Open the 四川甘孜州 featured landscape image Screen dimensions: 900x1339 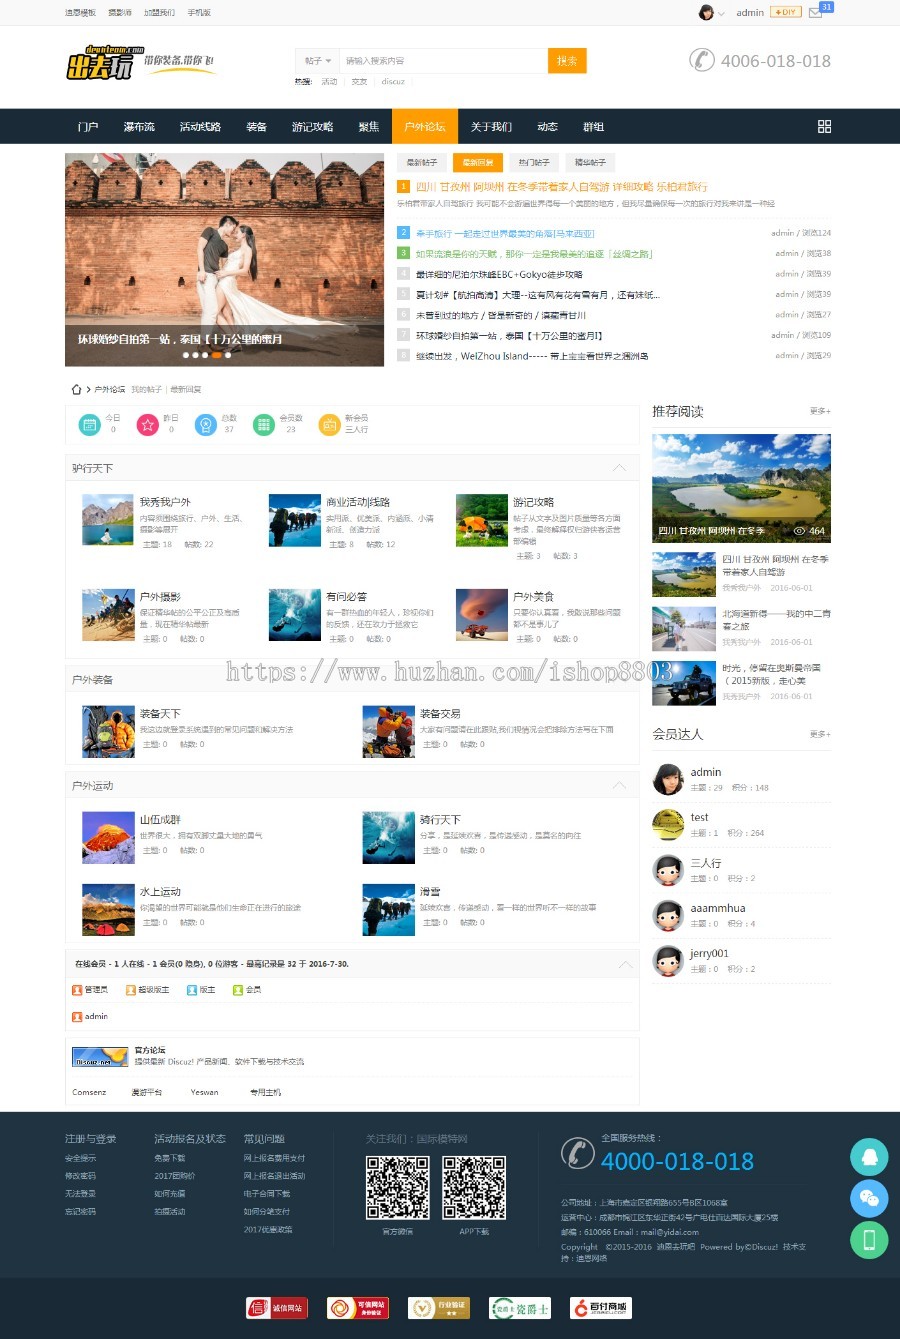[x=741, y=488]
